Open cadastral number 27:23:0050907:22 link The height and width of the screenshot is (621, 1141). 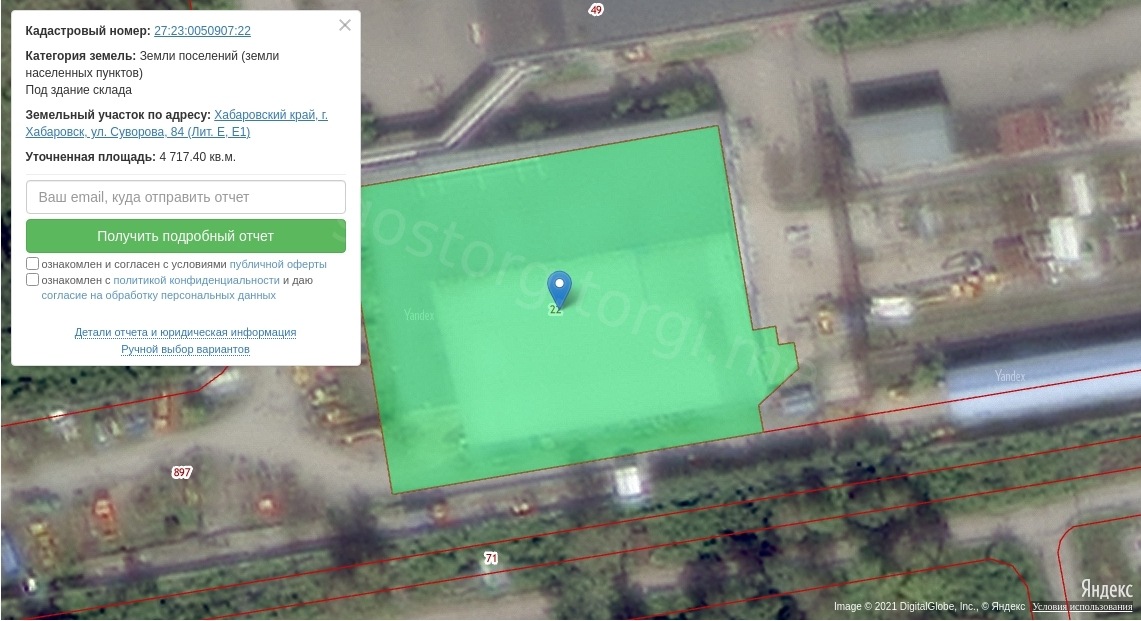202,31
